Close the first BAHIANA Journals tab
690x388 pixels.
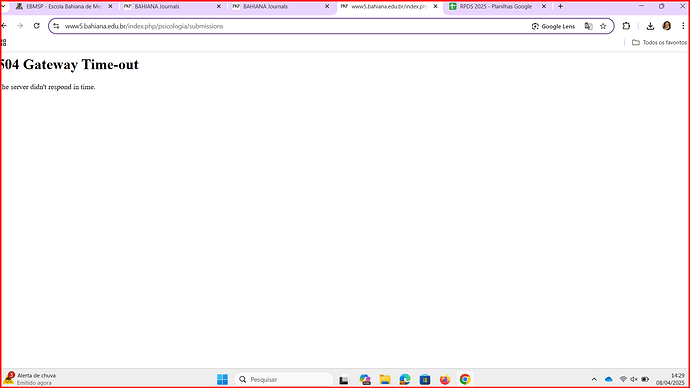(219, 7)
